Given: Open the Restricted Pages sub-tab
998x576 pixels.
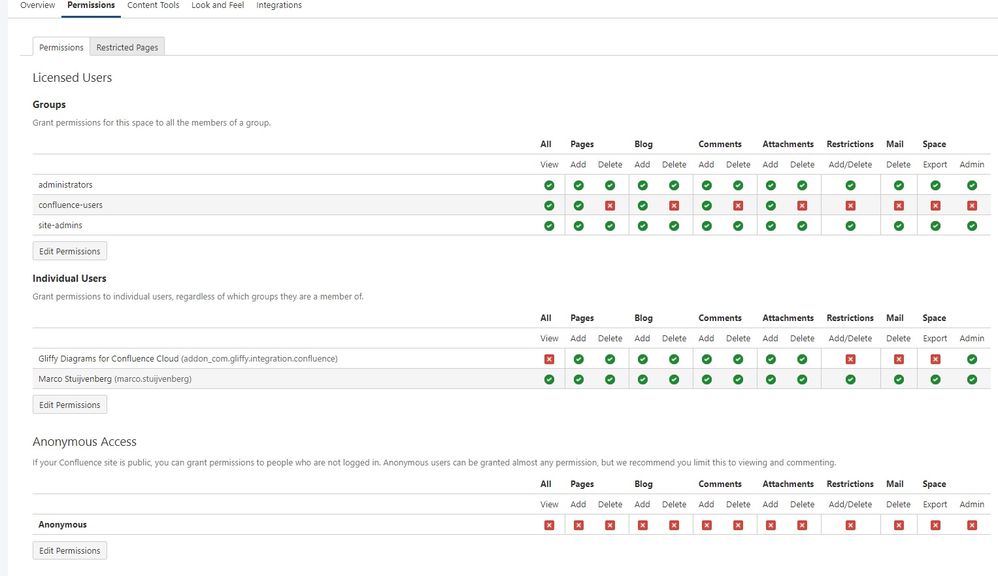Looking at the screenshot, I should (127, 47).
